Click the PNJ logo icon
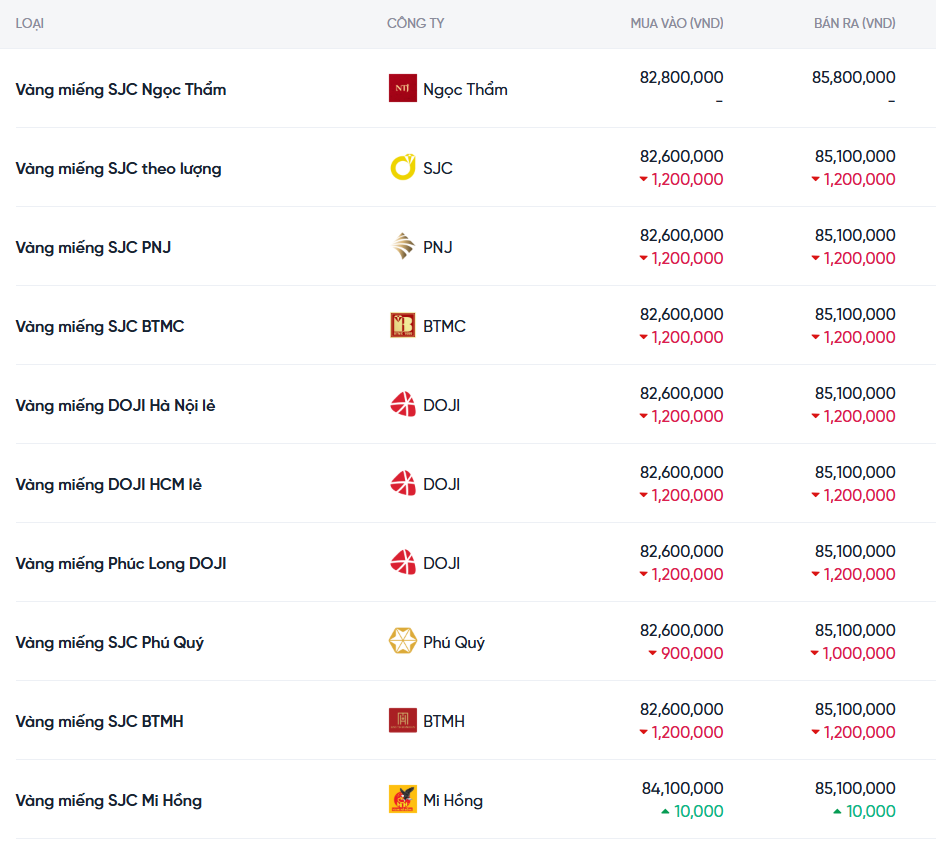 pyautogui.click(x=403, y=246)
